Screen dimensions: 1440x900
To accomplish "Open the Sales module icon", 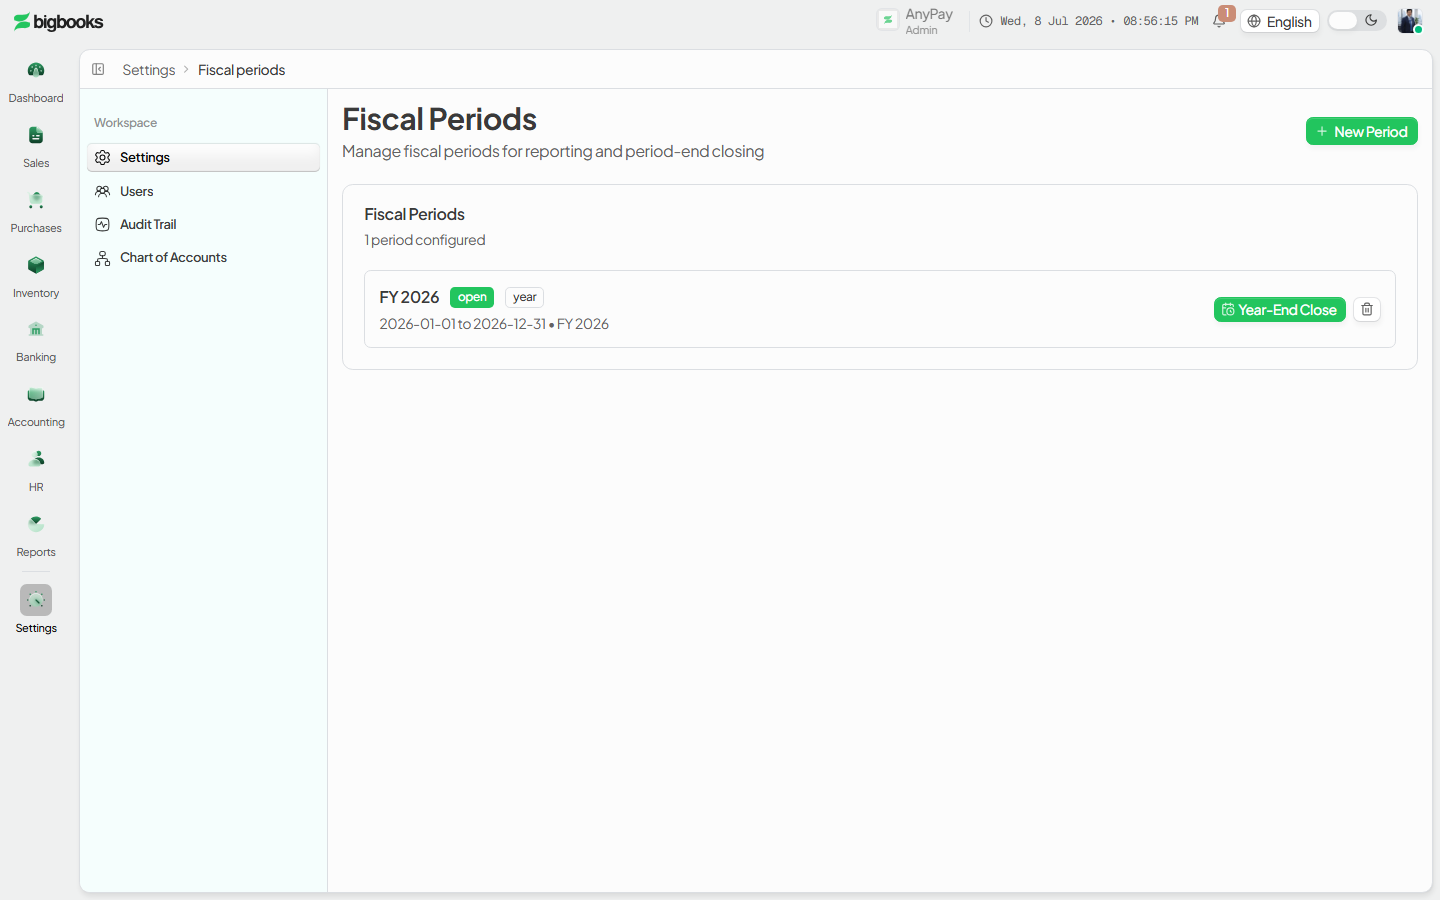I will [36, 135].
